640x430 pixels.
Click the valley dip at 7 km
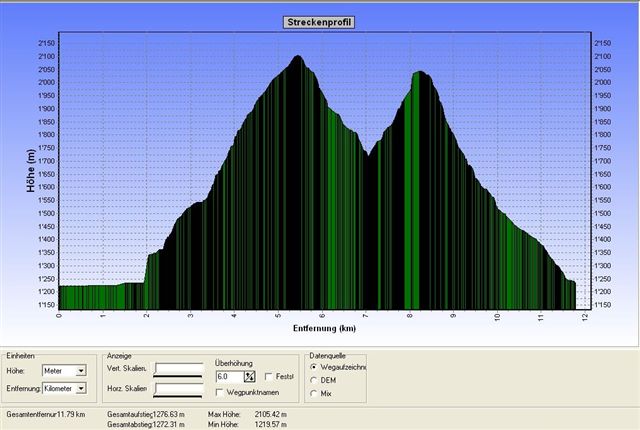(x=368, y=155)
